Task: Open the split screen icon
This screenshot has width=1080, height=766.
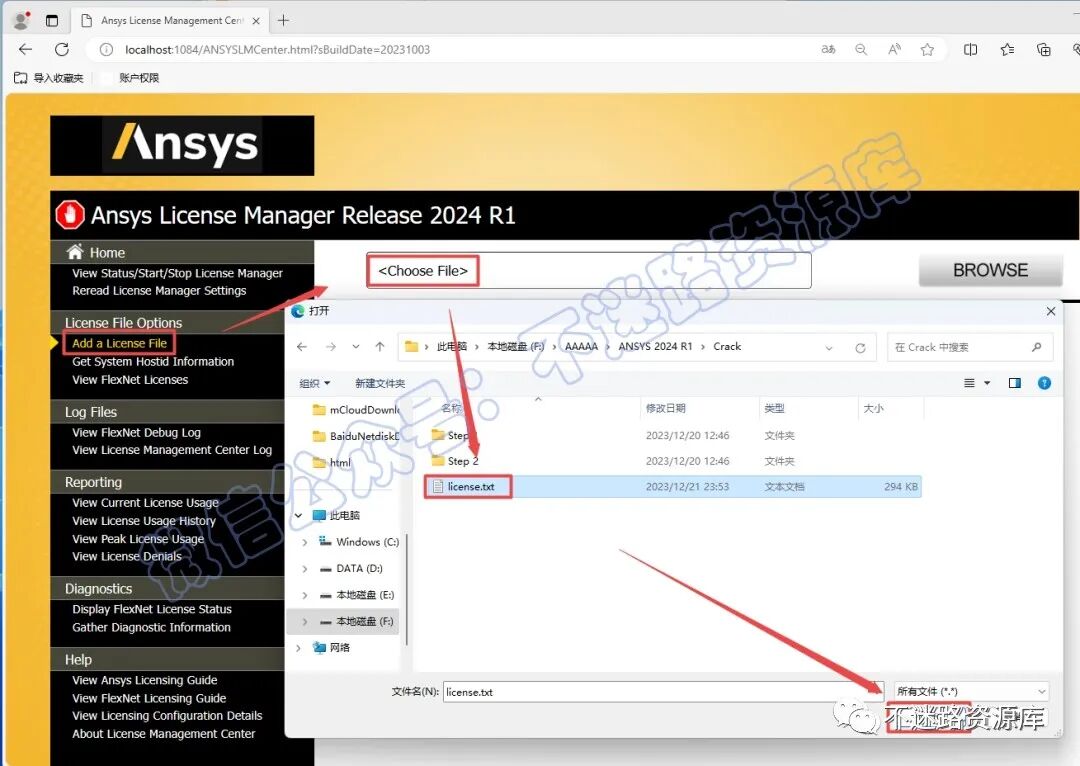Action: pos(970,50)
